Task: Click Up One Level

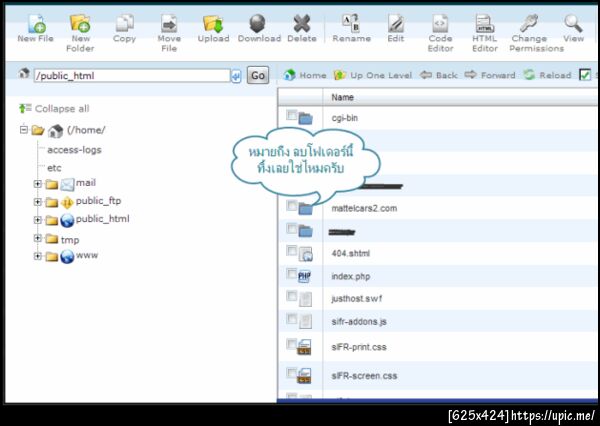Action: [x=373, y=75]
